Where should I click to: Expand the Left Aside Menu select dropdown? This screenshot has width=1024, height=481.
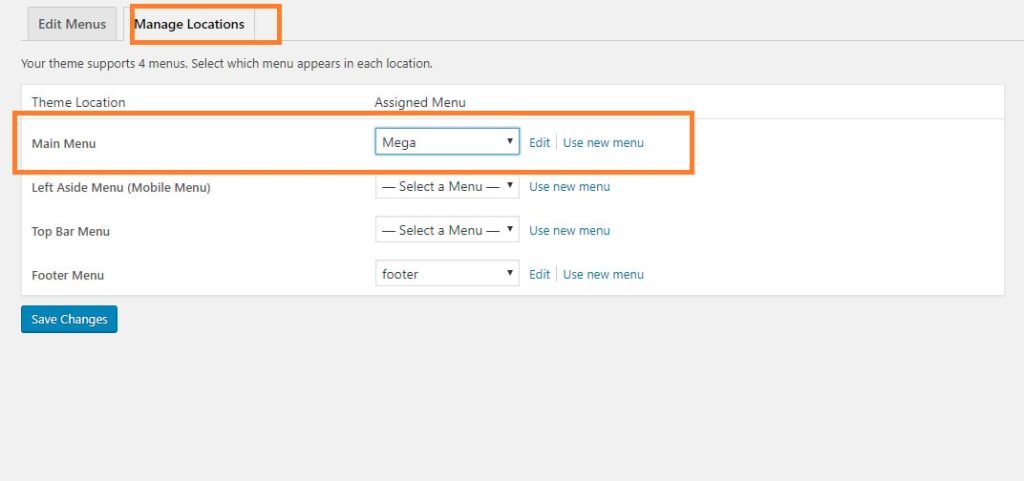447,186
